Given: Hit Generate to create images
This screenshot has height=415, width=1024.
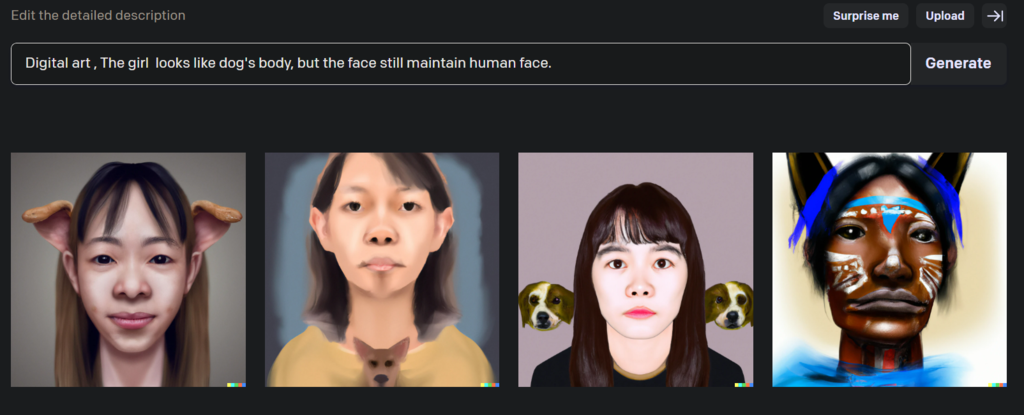Looking at the screenshot, I should click(x=958, y=63).
